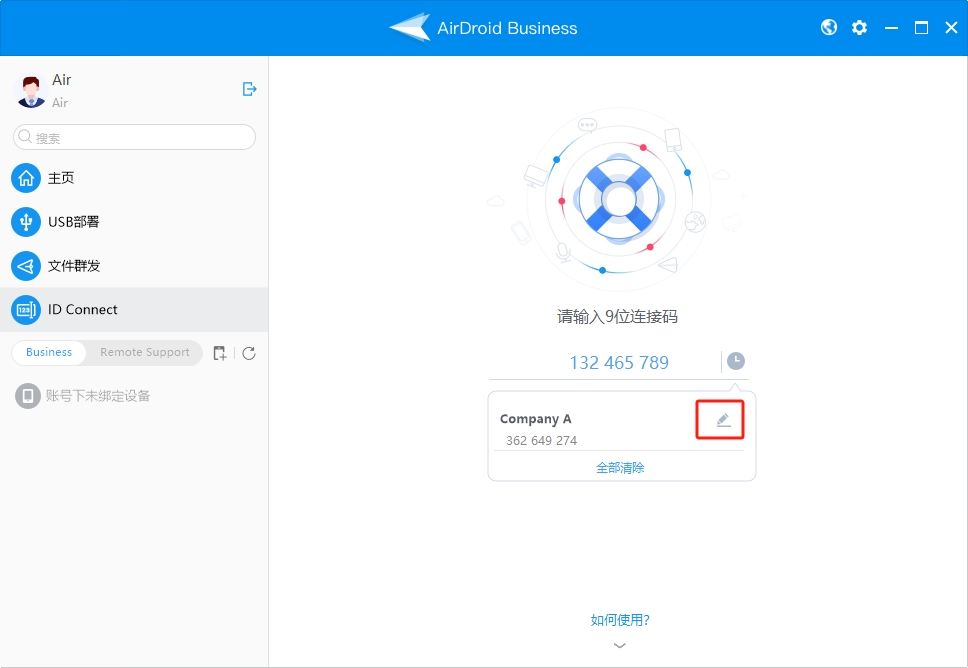The image size is (968, 668).
Task: Expand the chevron below 如何使用?
Action: tap(620, 645)
